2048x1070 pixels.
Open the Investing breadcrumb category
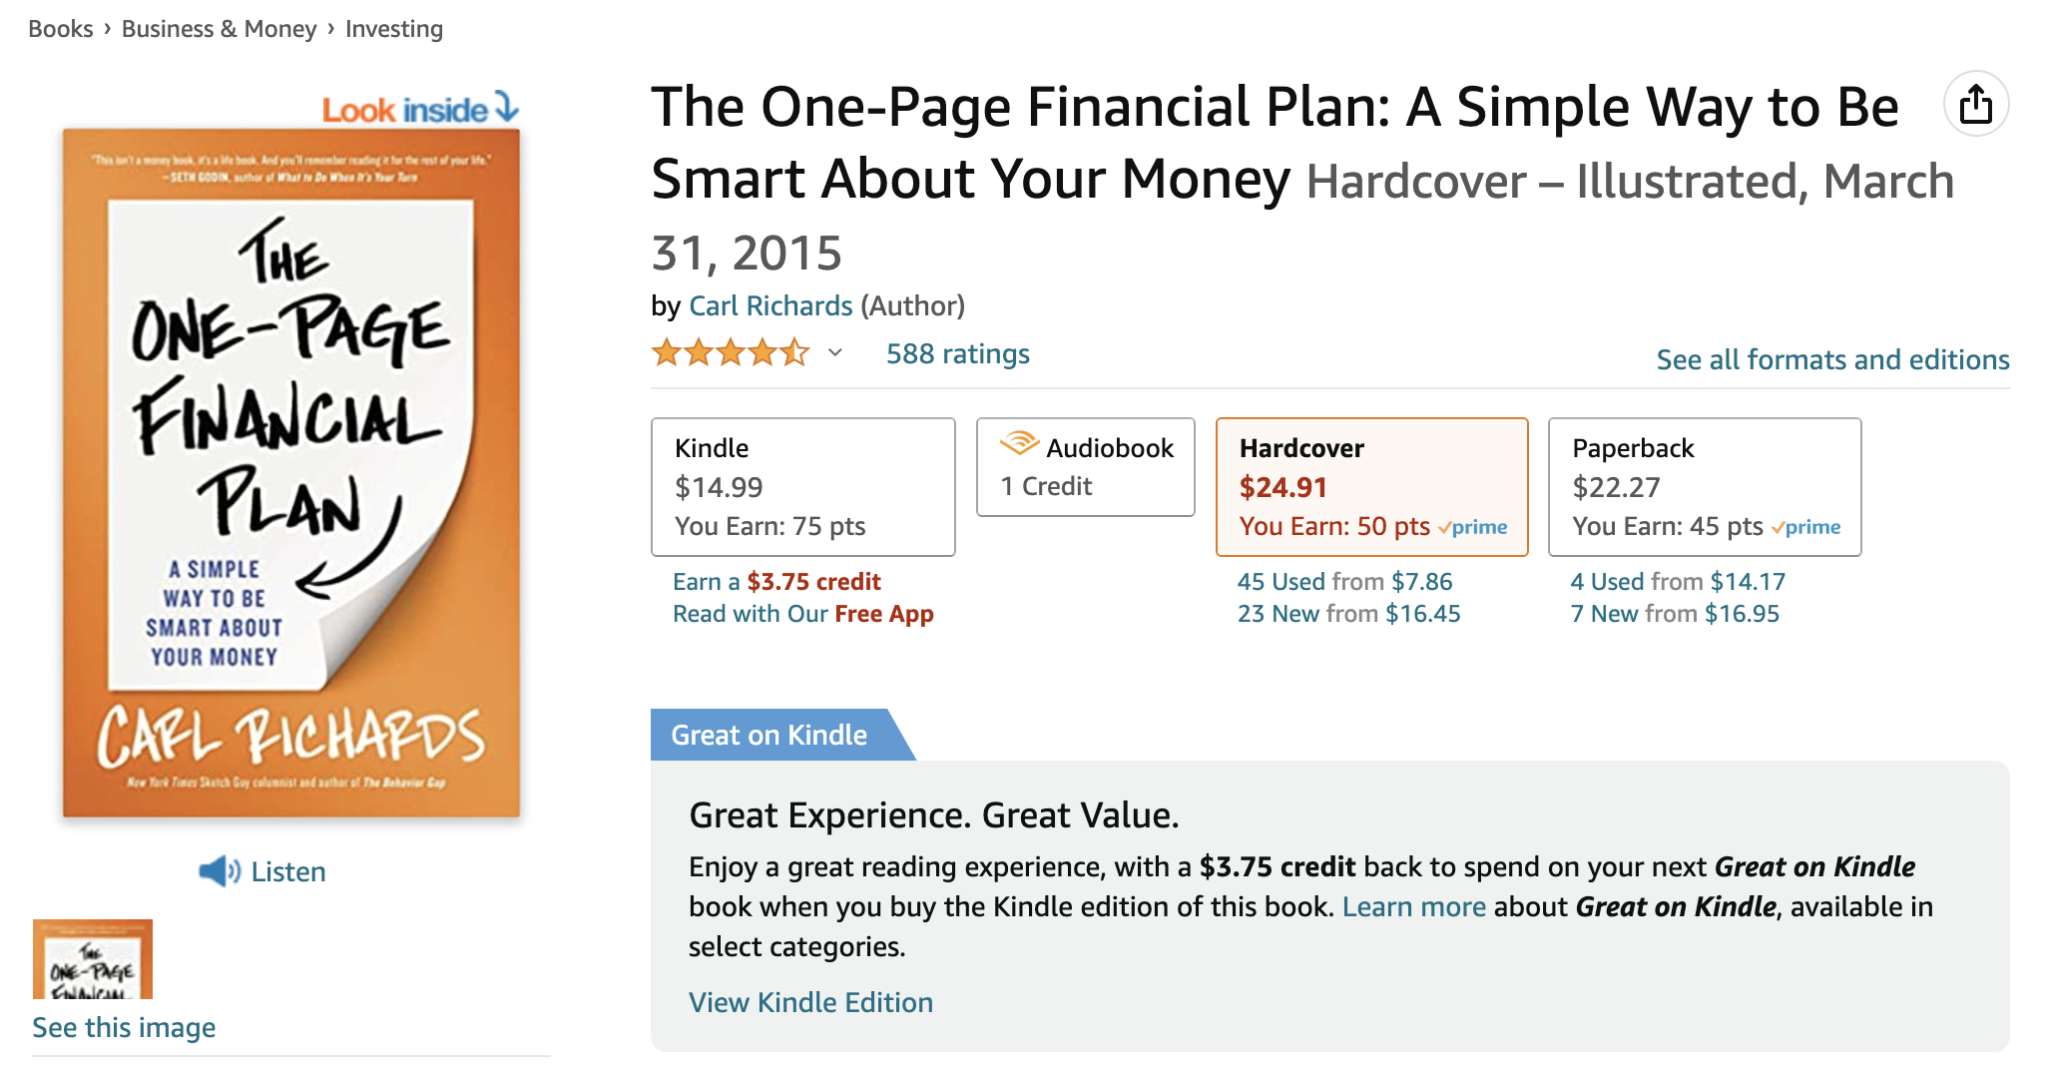[x=392, y=28]
